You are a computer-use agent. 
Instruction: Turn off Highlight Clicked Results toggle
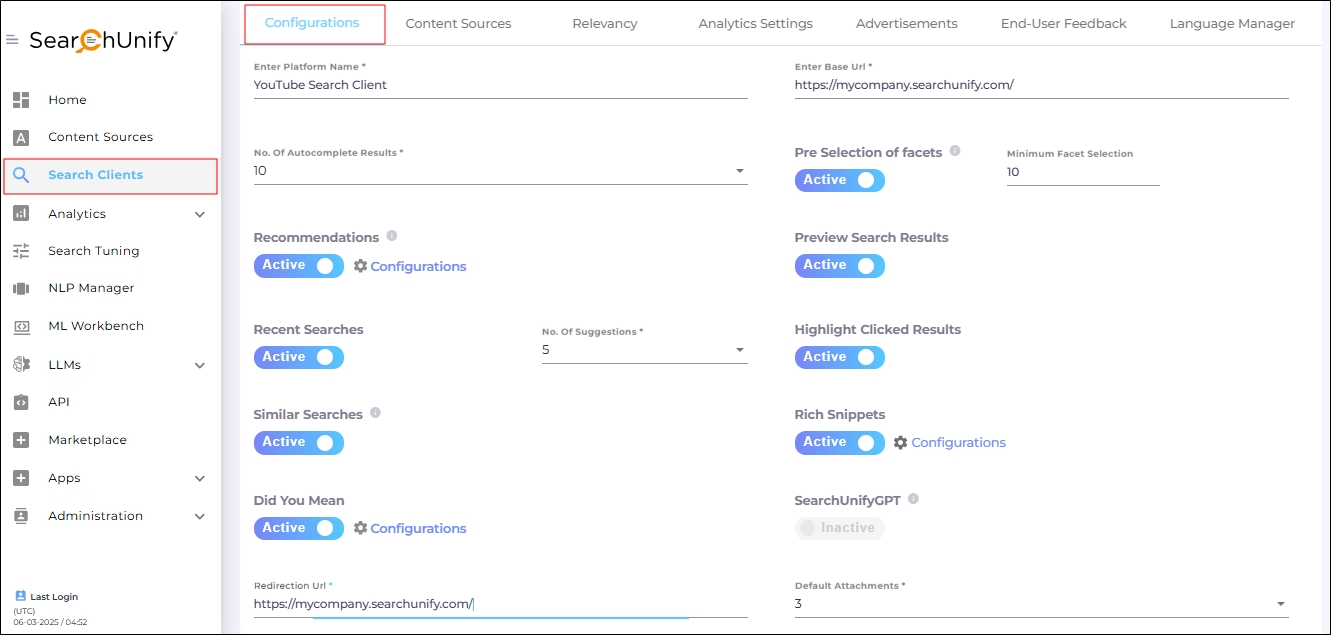[839, 357]
